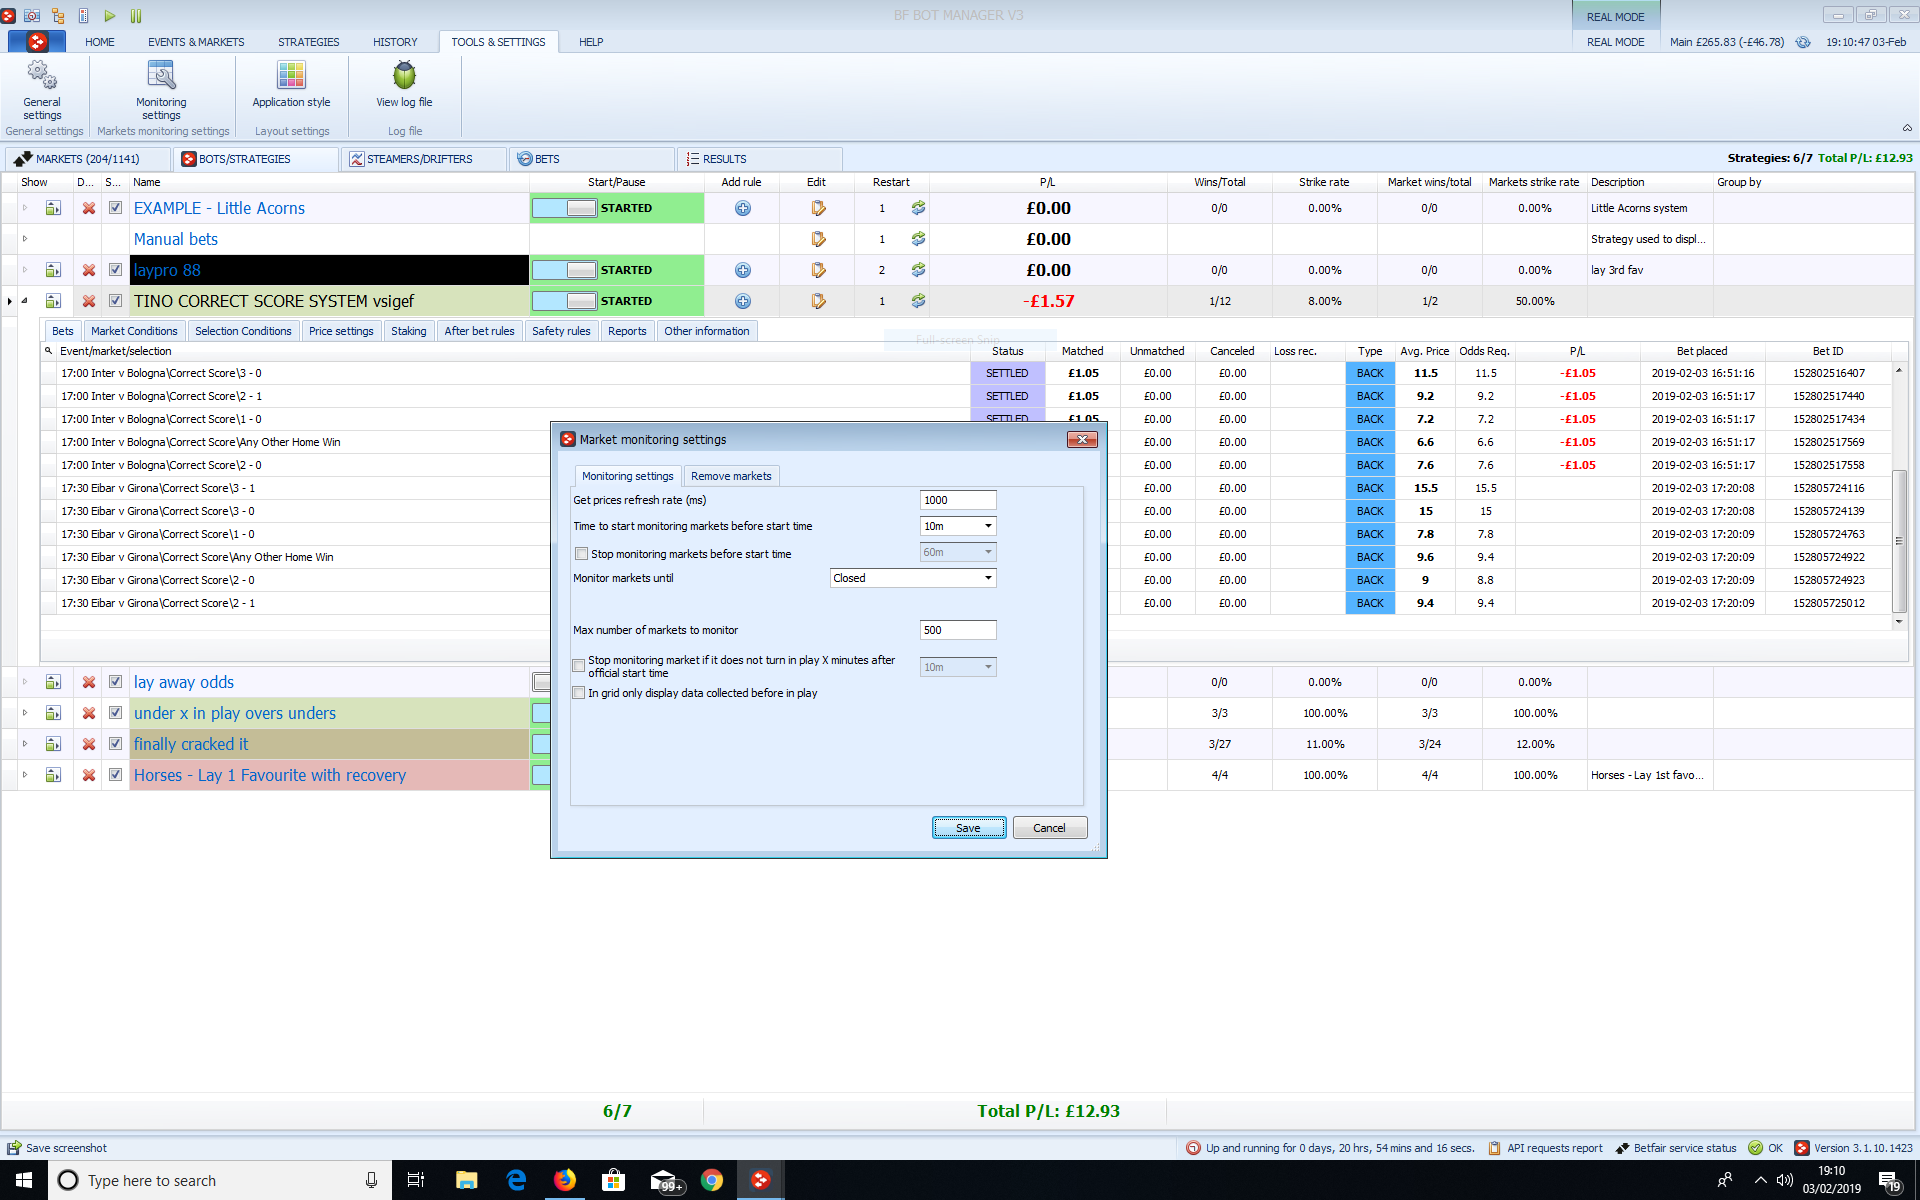Toggle checkbox for finally cracked it

[115, 744]
